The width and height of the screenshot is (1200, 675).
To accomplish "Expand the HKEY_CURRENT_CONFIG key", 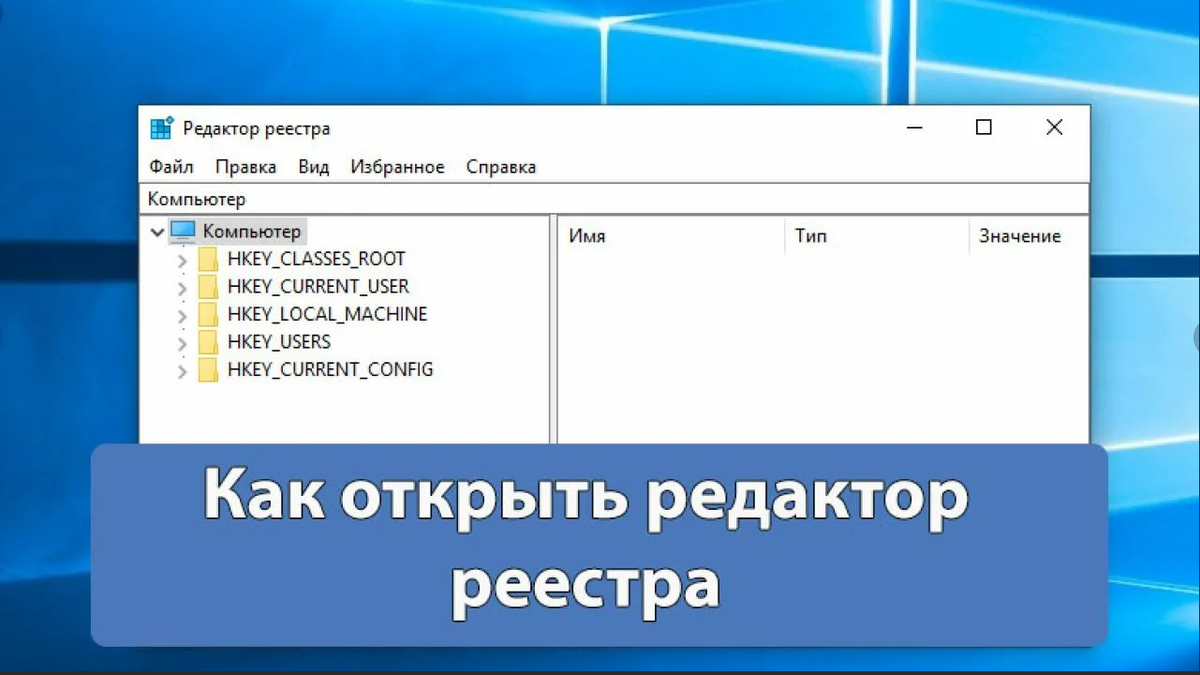I will click(182, 371).
